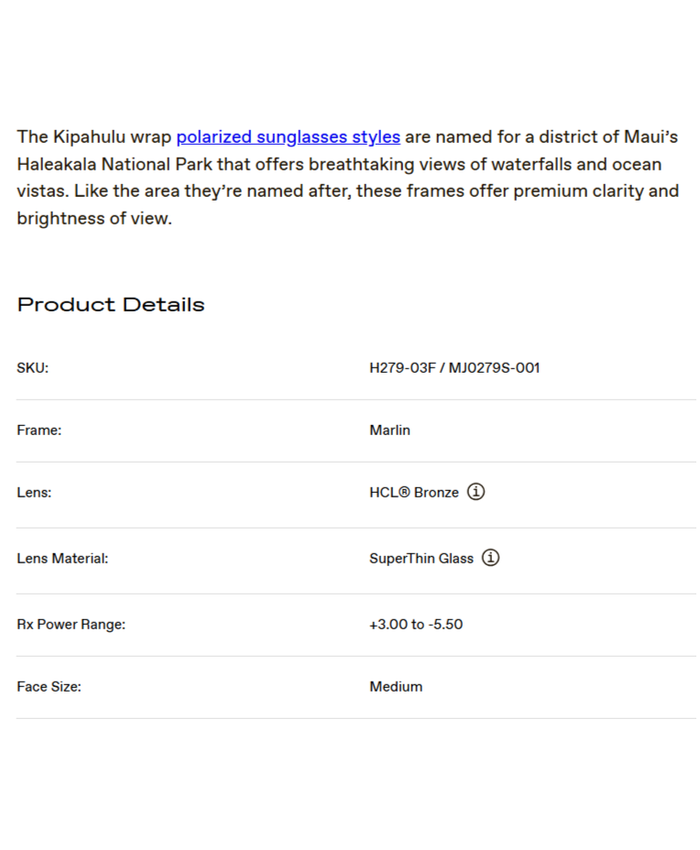700x850 pixels.
Task: Click the info icon beside SuperThin Glass
Action: point(491,558)
